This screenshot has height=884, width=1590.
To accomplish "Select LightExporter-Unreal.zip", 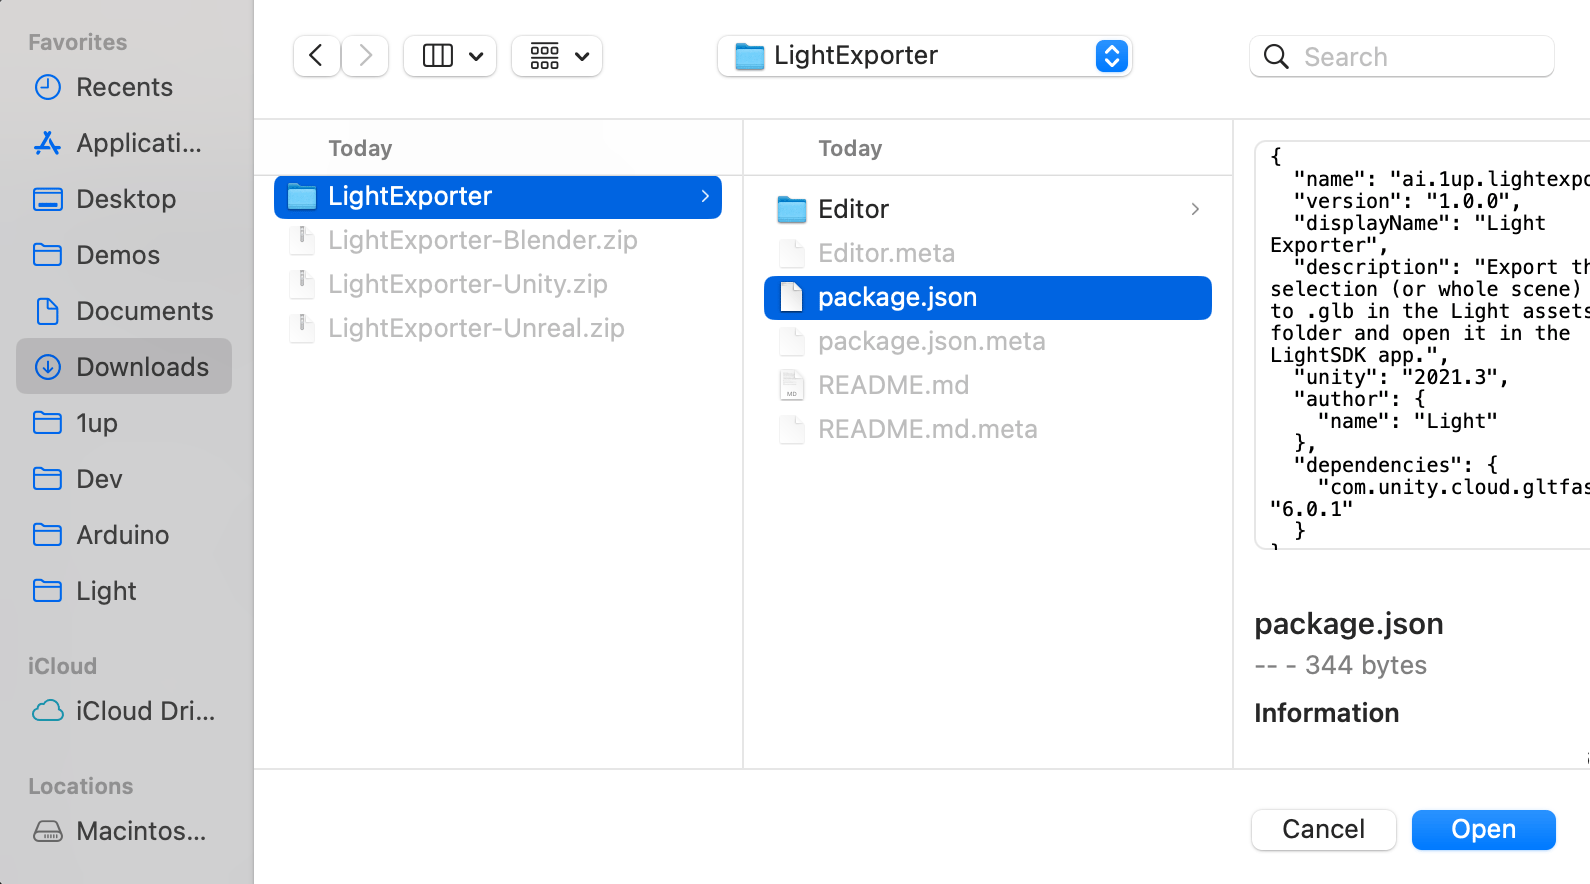I will click(498, 328).
